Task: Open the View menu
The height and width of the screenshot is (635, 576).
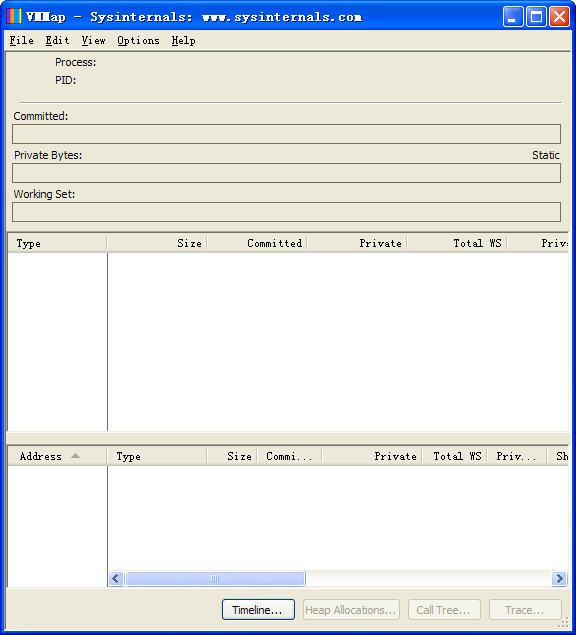Action: pyautogui.click(x=93, y=40)
